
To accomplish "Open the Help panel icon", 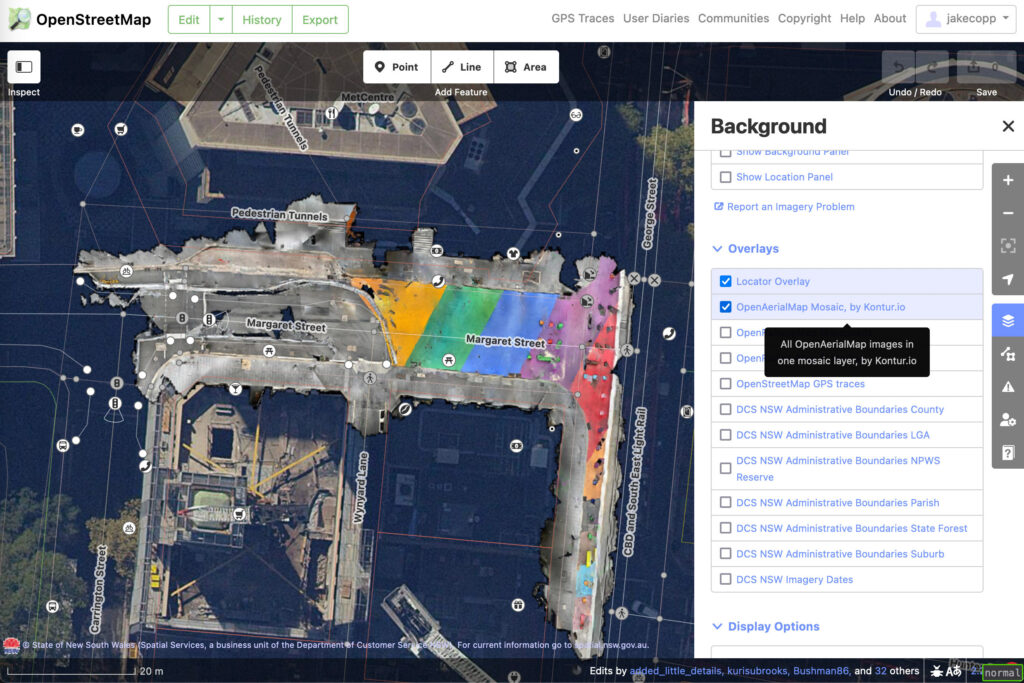I will 1008,453.
